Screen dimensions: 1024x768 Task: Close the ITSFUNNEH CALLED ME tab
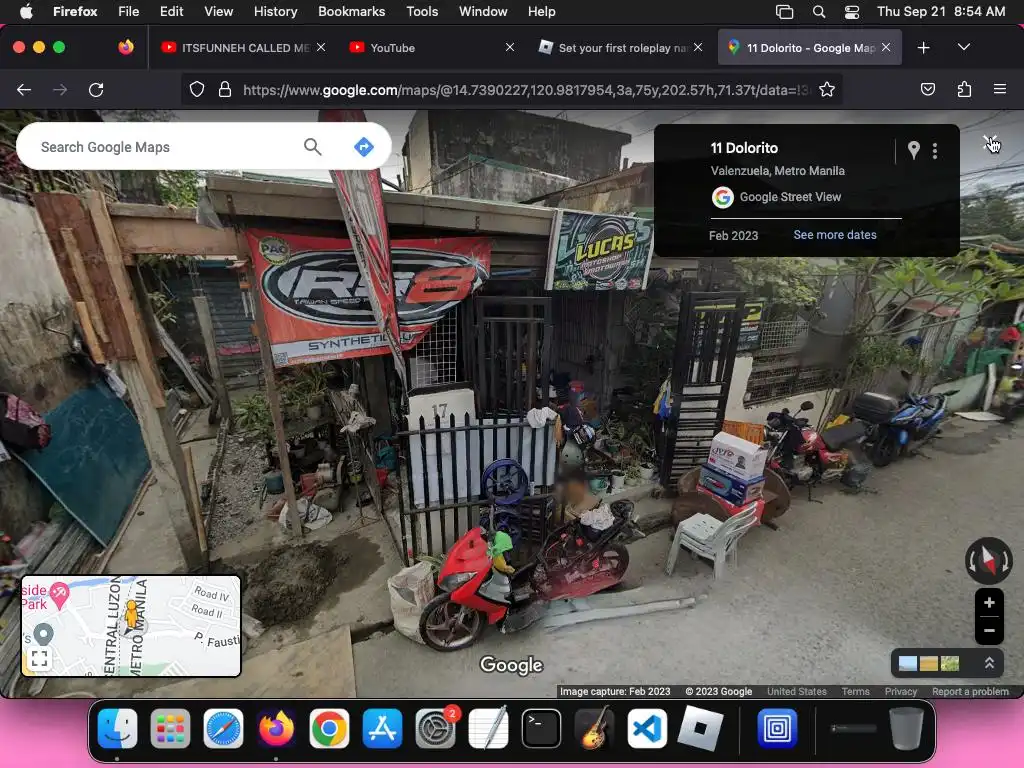pyautogui.click(x=321, y=47)
